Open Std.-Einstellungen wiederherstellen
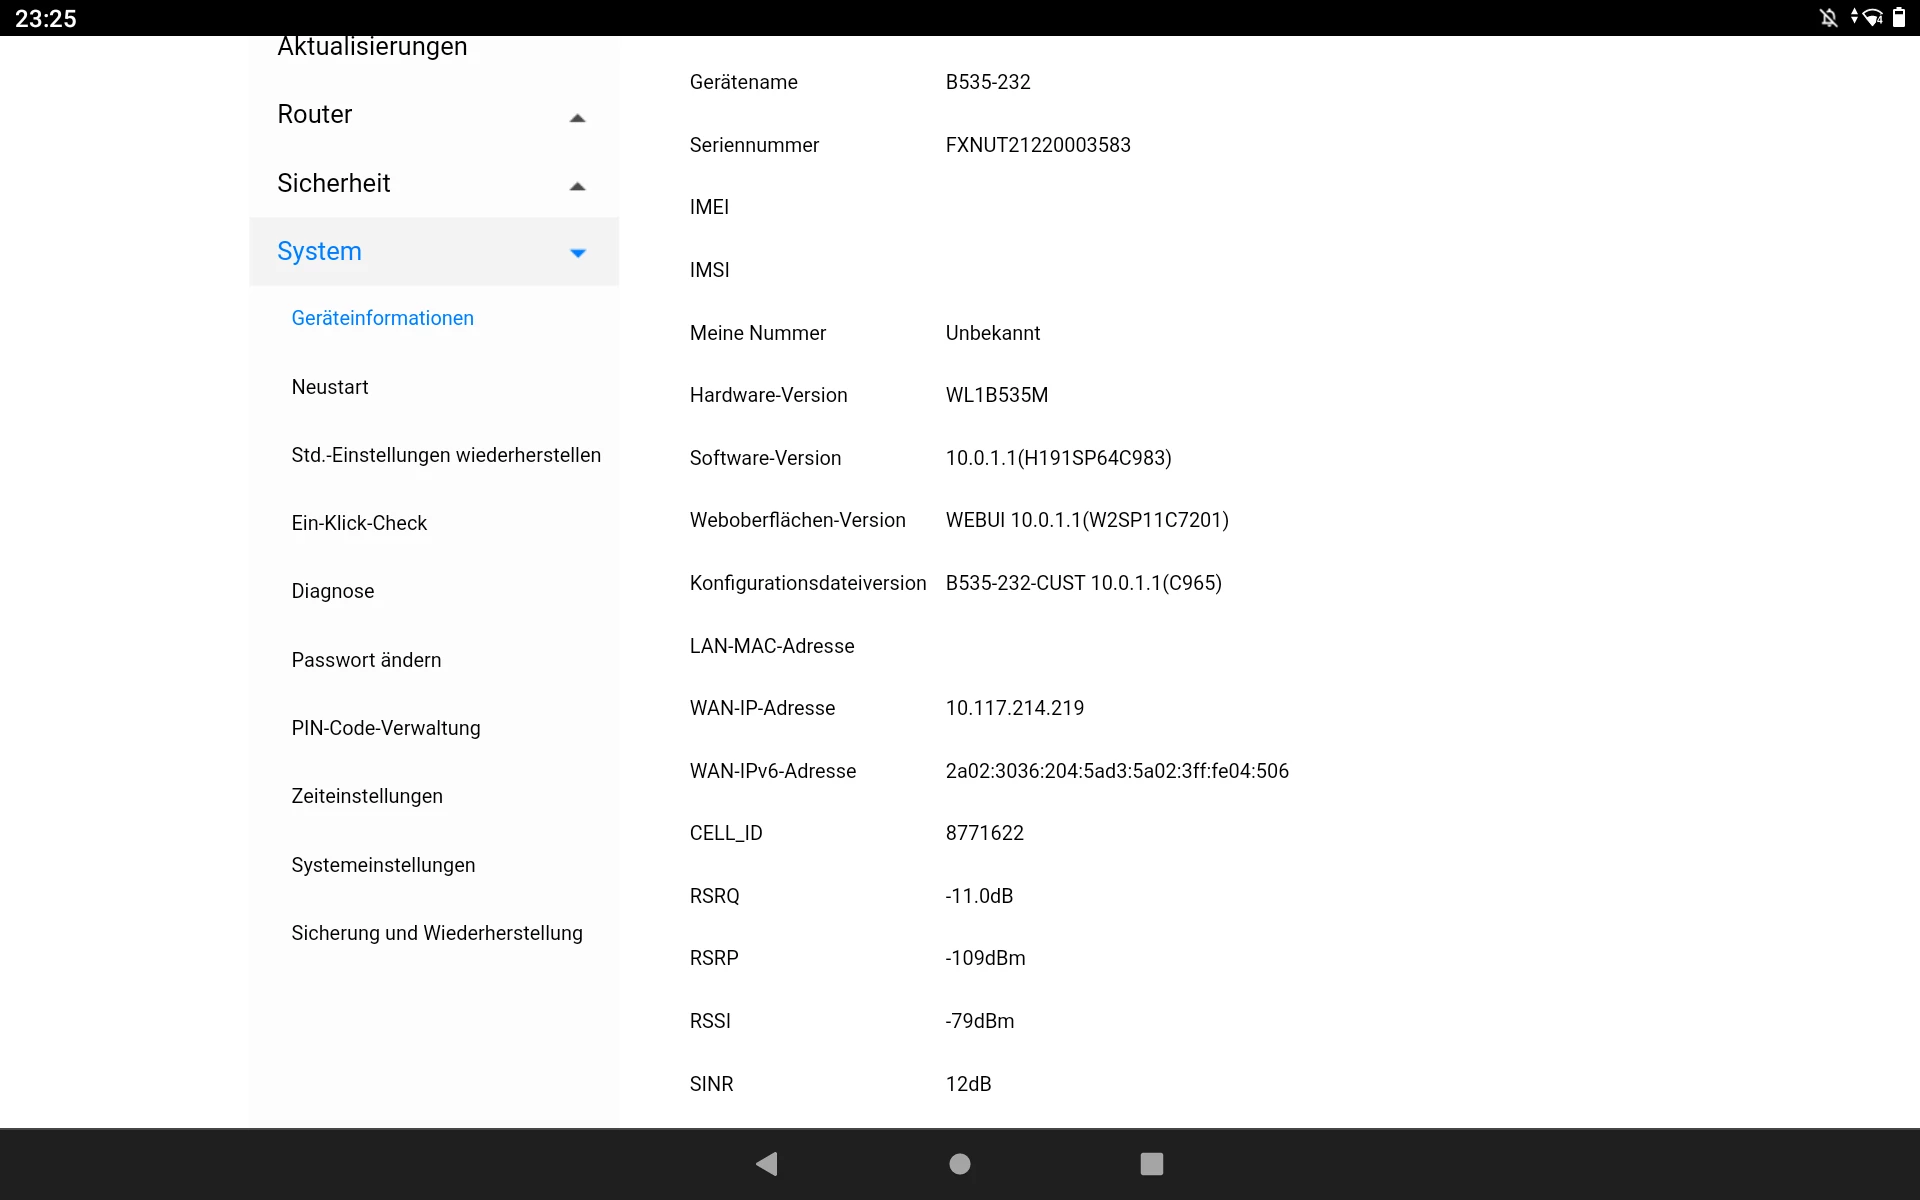This screenshot has height=1200, width=1920. [446, 455]
